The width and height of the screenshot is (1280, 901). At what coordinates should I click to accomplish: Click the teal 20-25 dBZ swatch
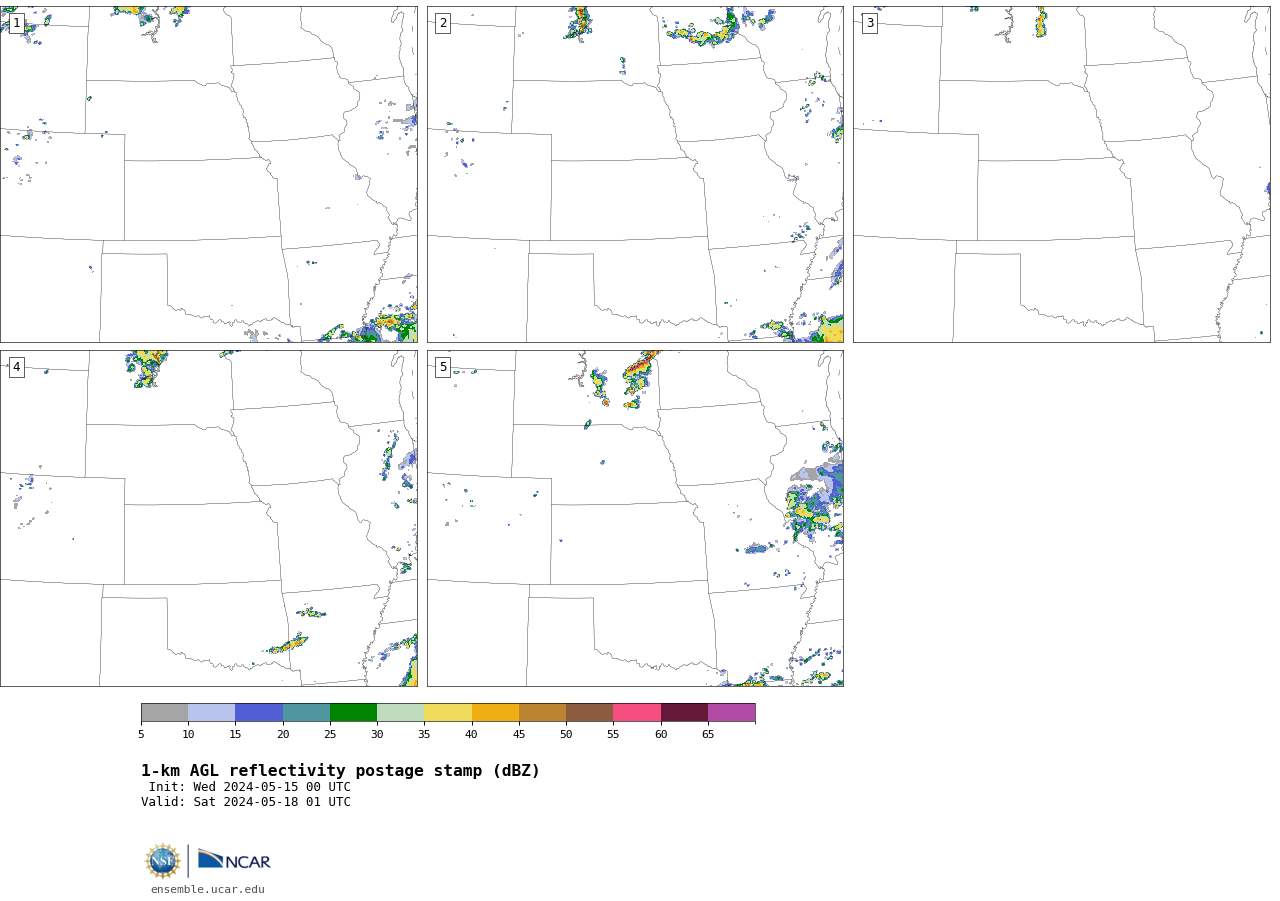(306, 713)
